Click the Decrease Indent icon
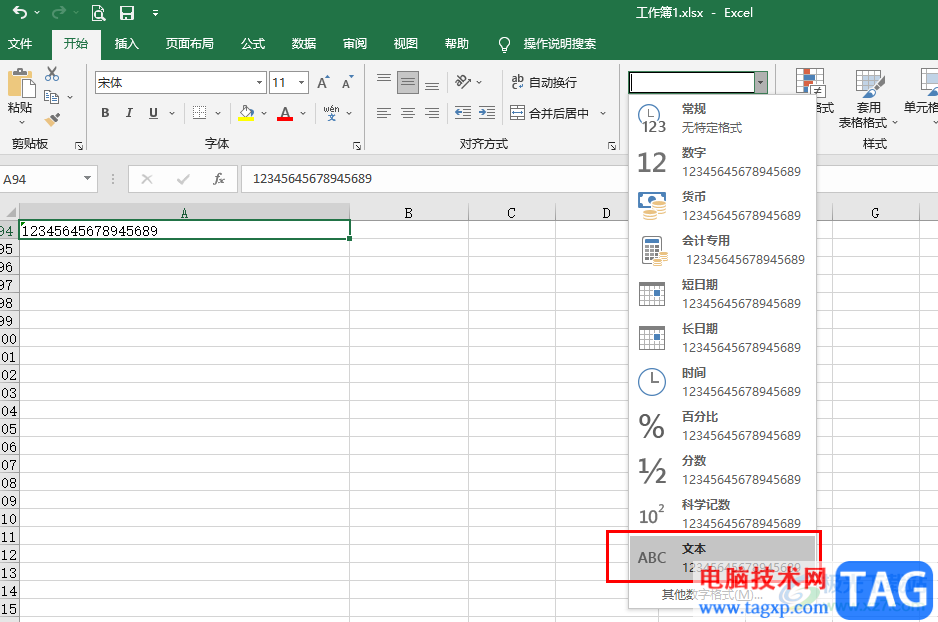 463,112
